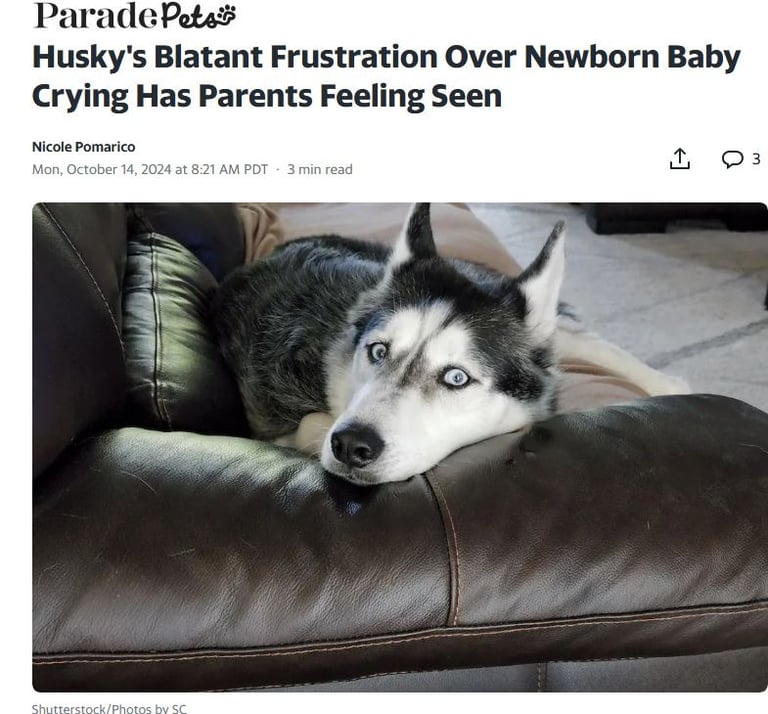
Task: Click the share upload arrow icon
Action: point(679,159)
